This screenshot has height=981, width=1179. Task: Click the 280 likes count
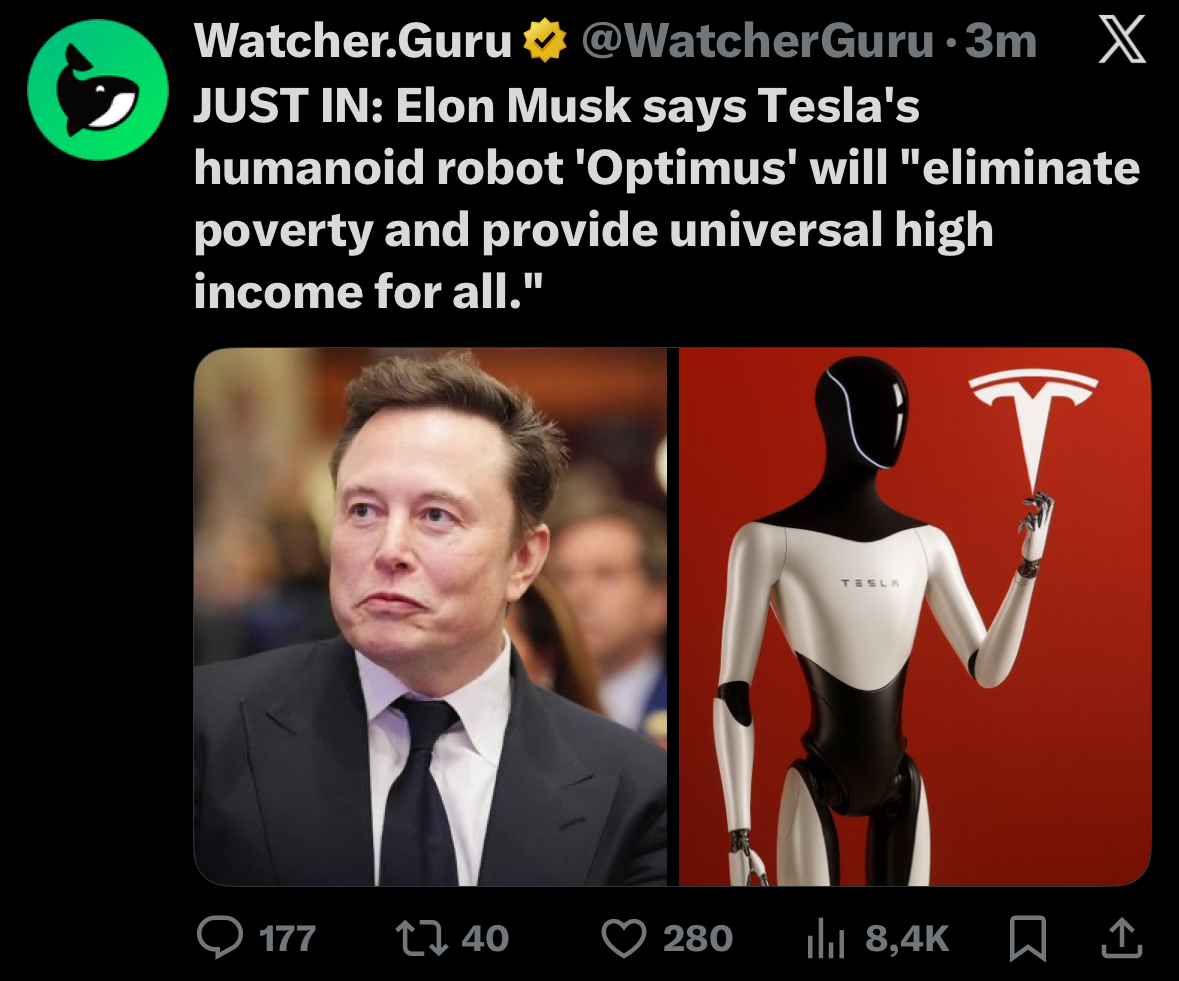click(x=698, y=939)
